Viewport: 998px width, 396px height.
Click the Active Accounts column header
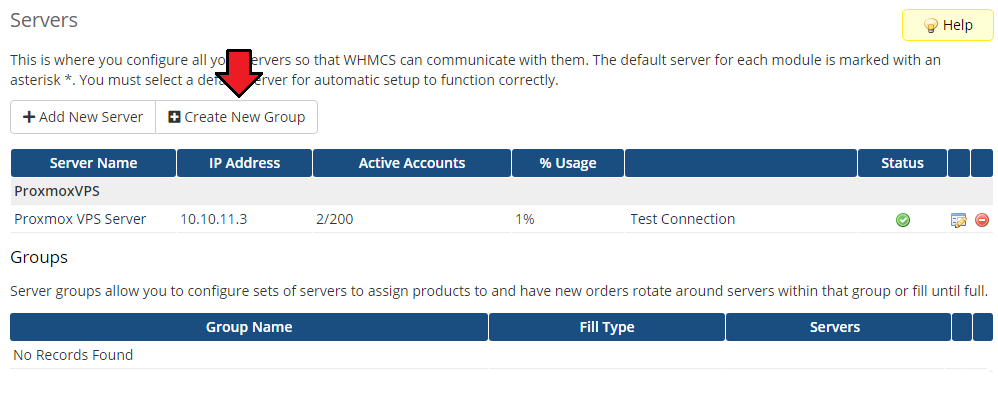click(412, 163)
